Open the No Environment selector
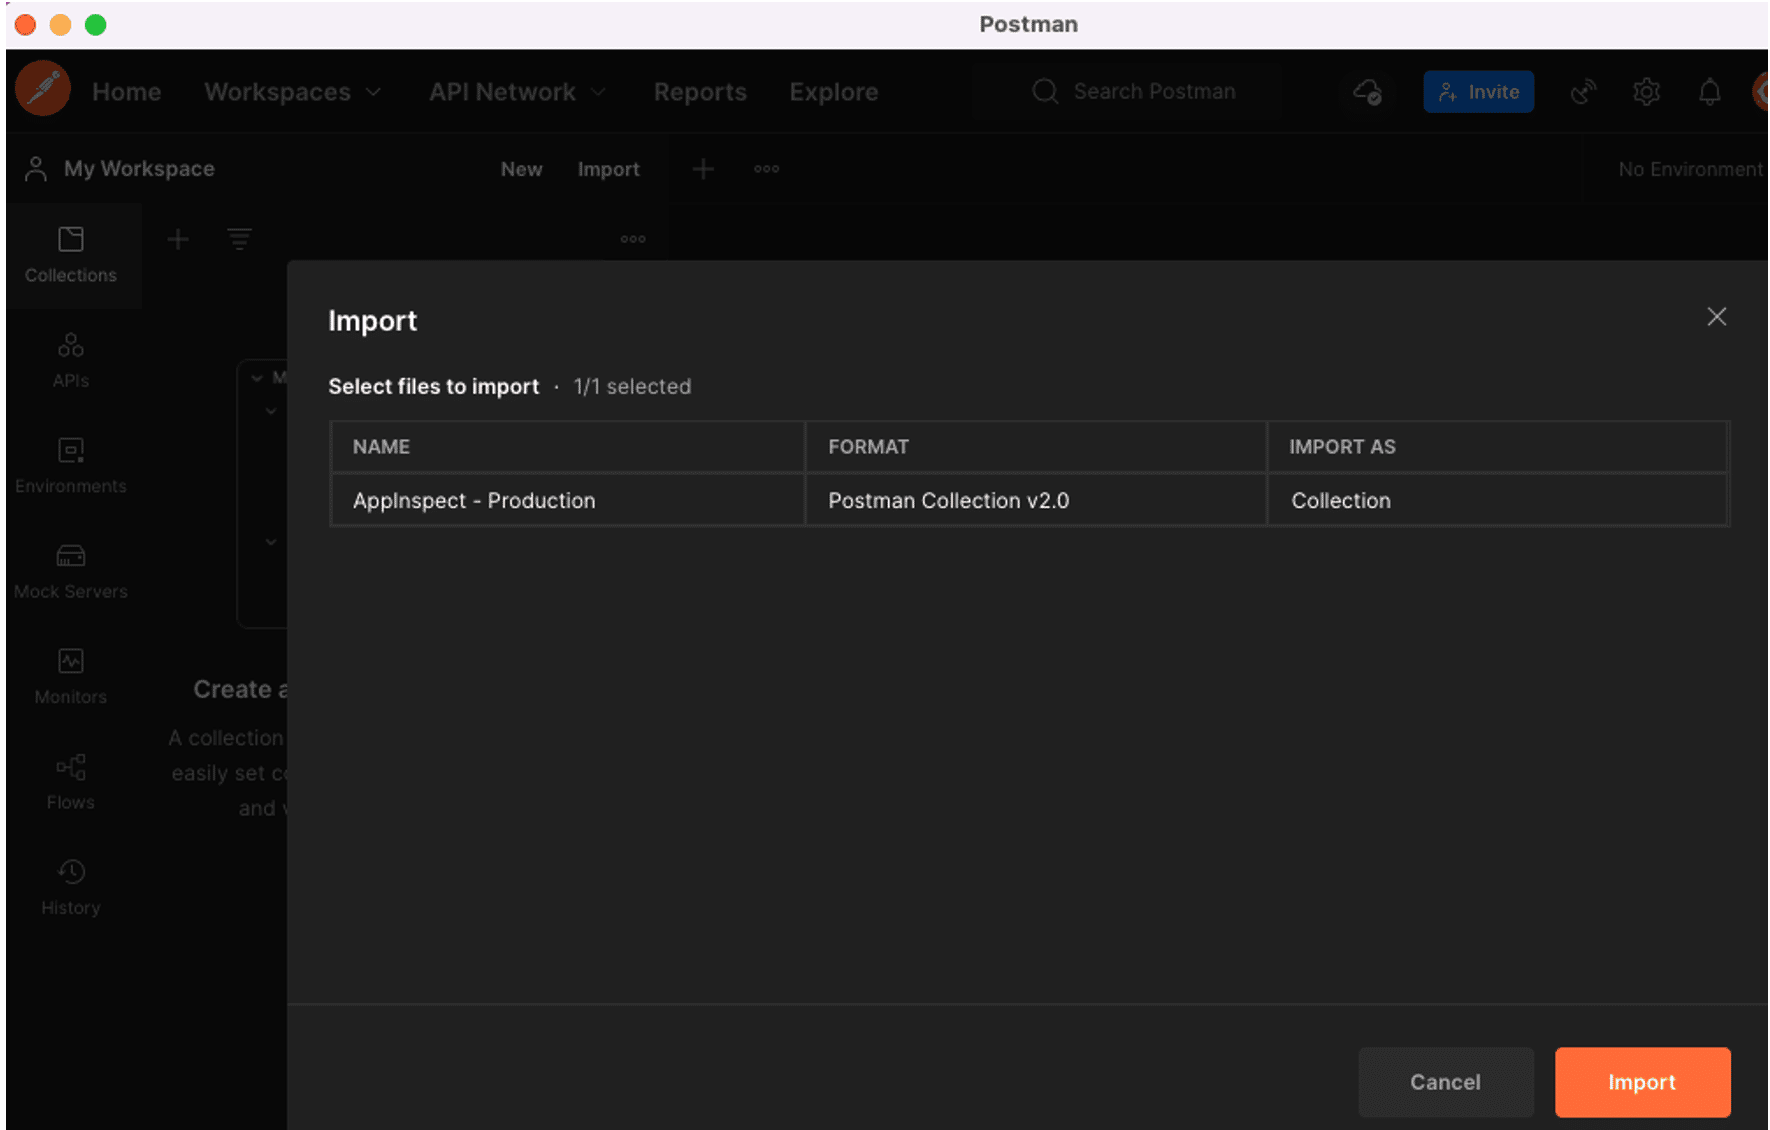Screen dimensions: 1770x1130 1691,169
